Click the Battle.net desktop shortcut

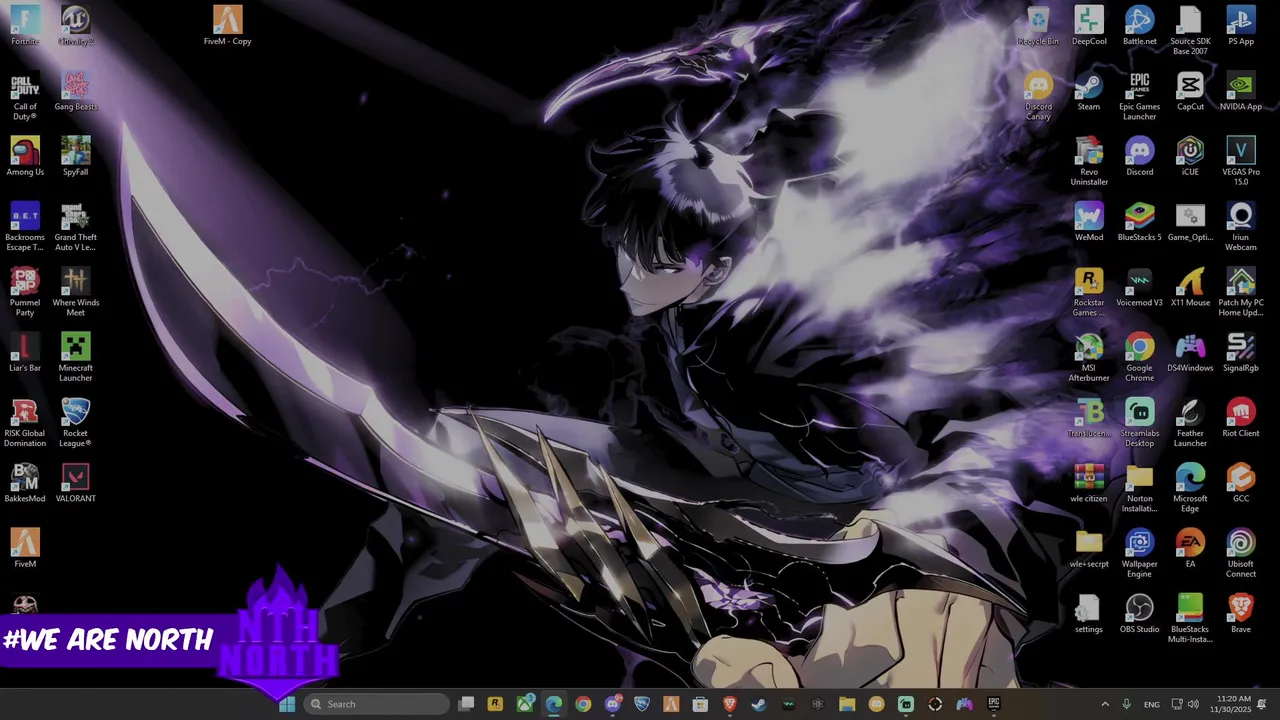[1140, 25]
